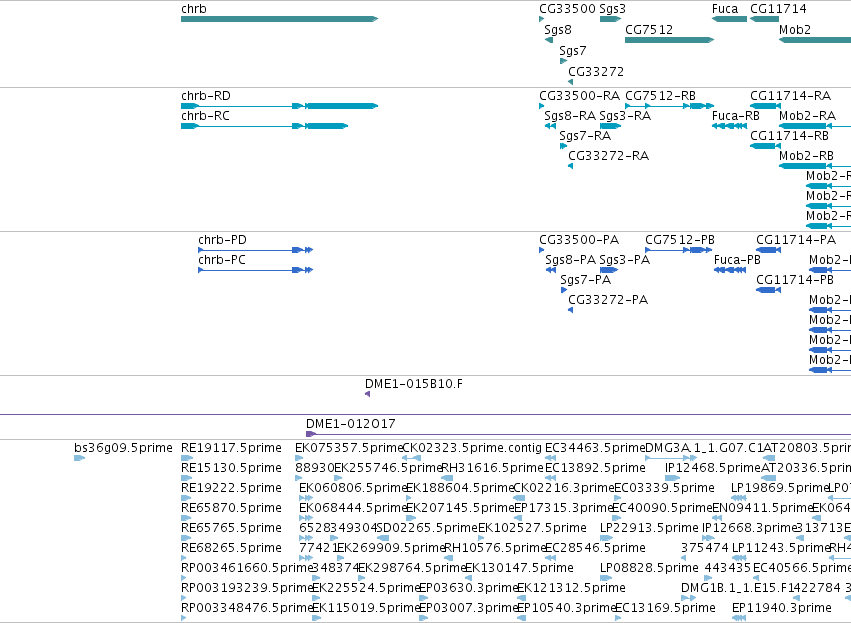851x623 pixels.
Task: Click the LP08828.5prime EST label
Action: (x=649, y=568)
